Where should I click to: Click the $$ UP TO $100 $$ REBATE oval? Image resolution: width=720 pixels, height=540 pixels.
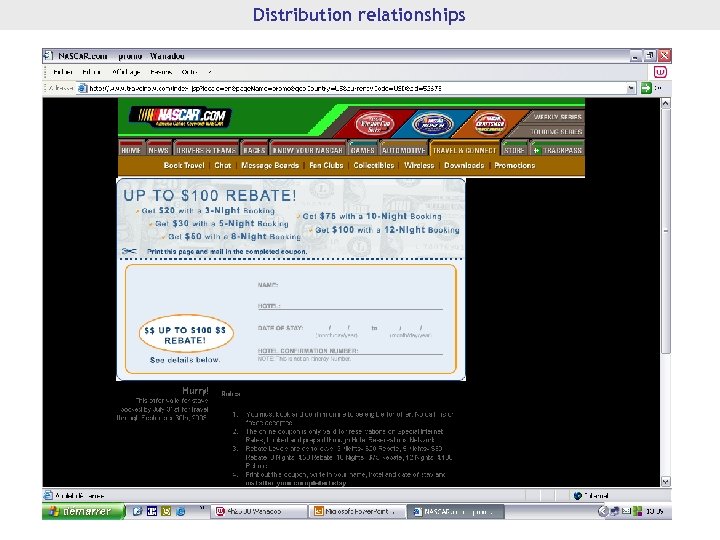(x=186, y=333)
